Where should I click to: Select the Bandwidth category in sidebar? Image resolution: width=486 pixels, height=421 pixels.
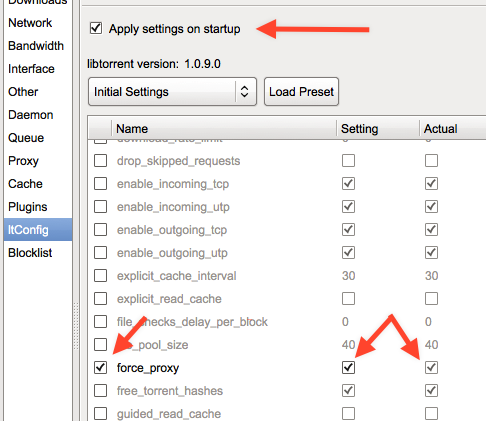[36, 46]
